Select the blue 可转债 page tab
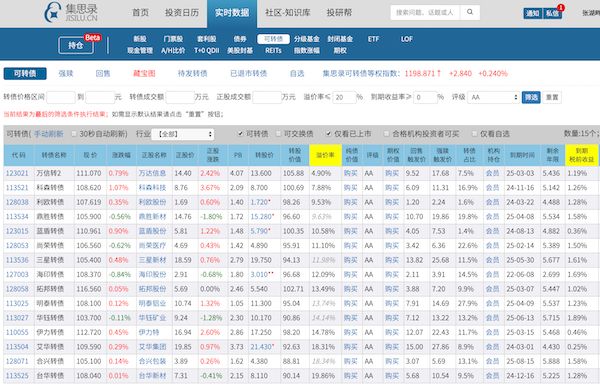Viewport: 600px width, 388px height. pyautogui.click(x=25, y=73)
